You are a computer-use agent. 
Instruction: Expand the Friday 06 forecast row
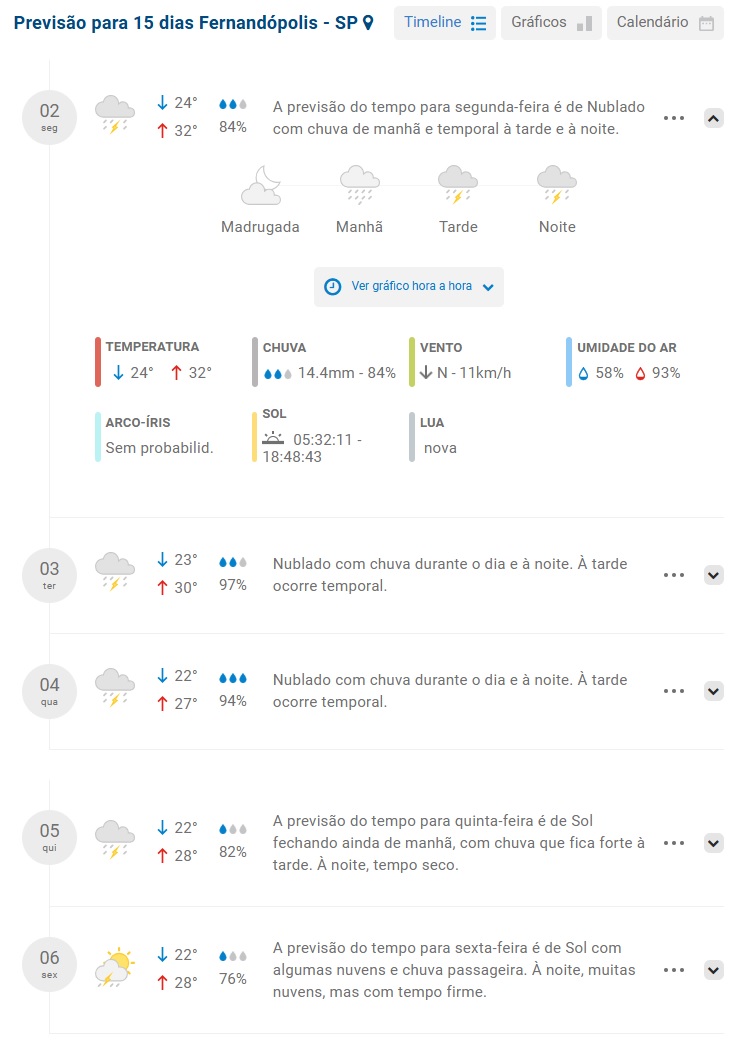tap(713, 970)
